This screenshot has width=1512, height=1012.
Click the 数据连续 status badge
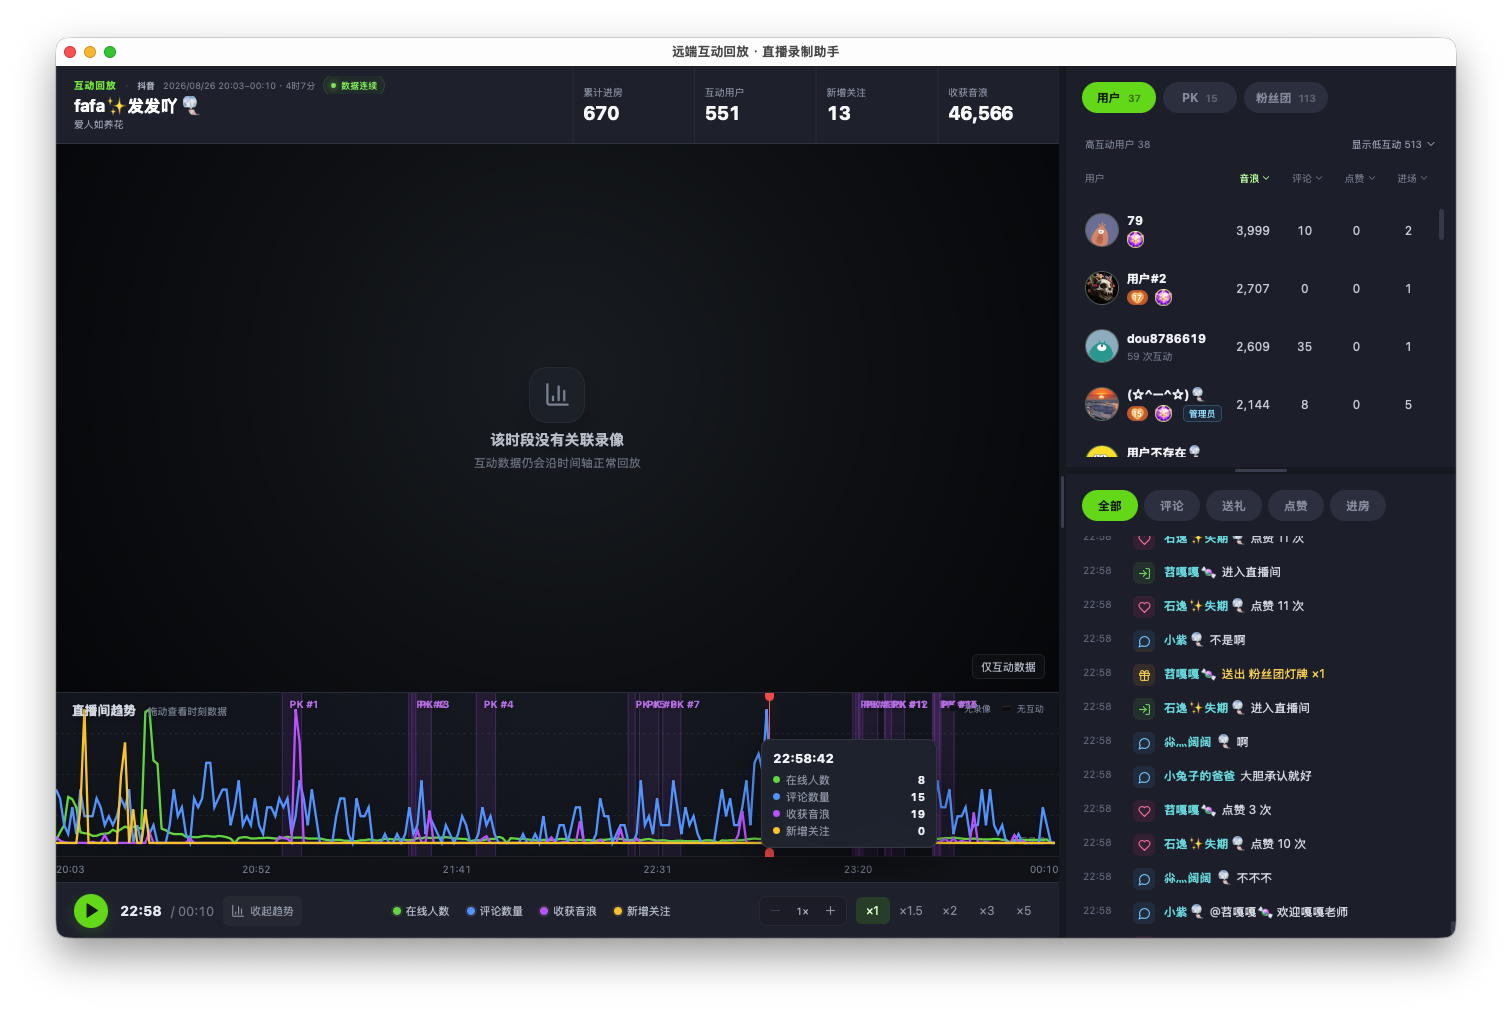pyautogui.click(x=355, y=86)
